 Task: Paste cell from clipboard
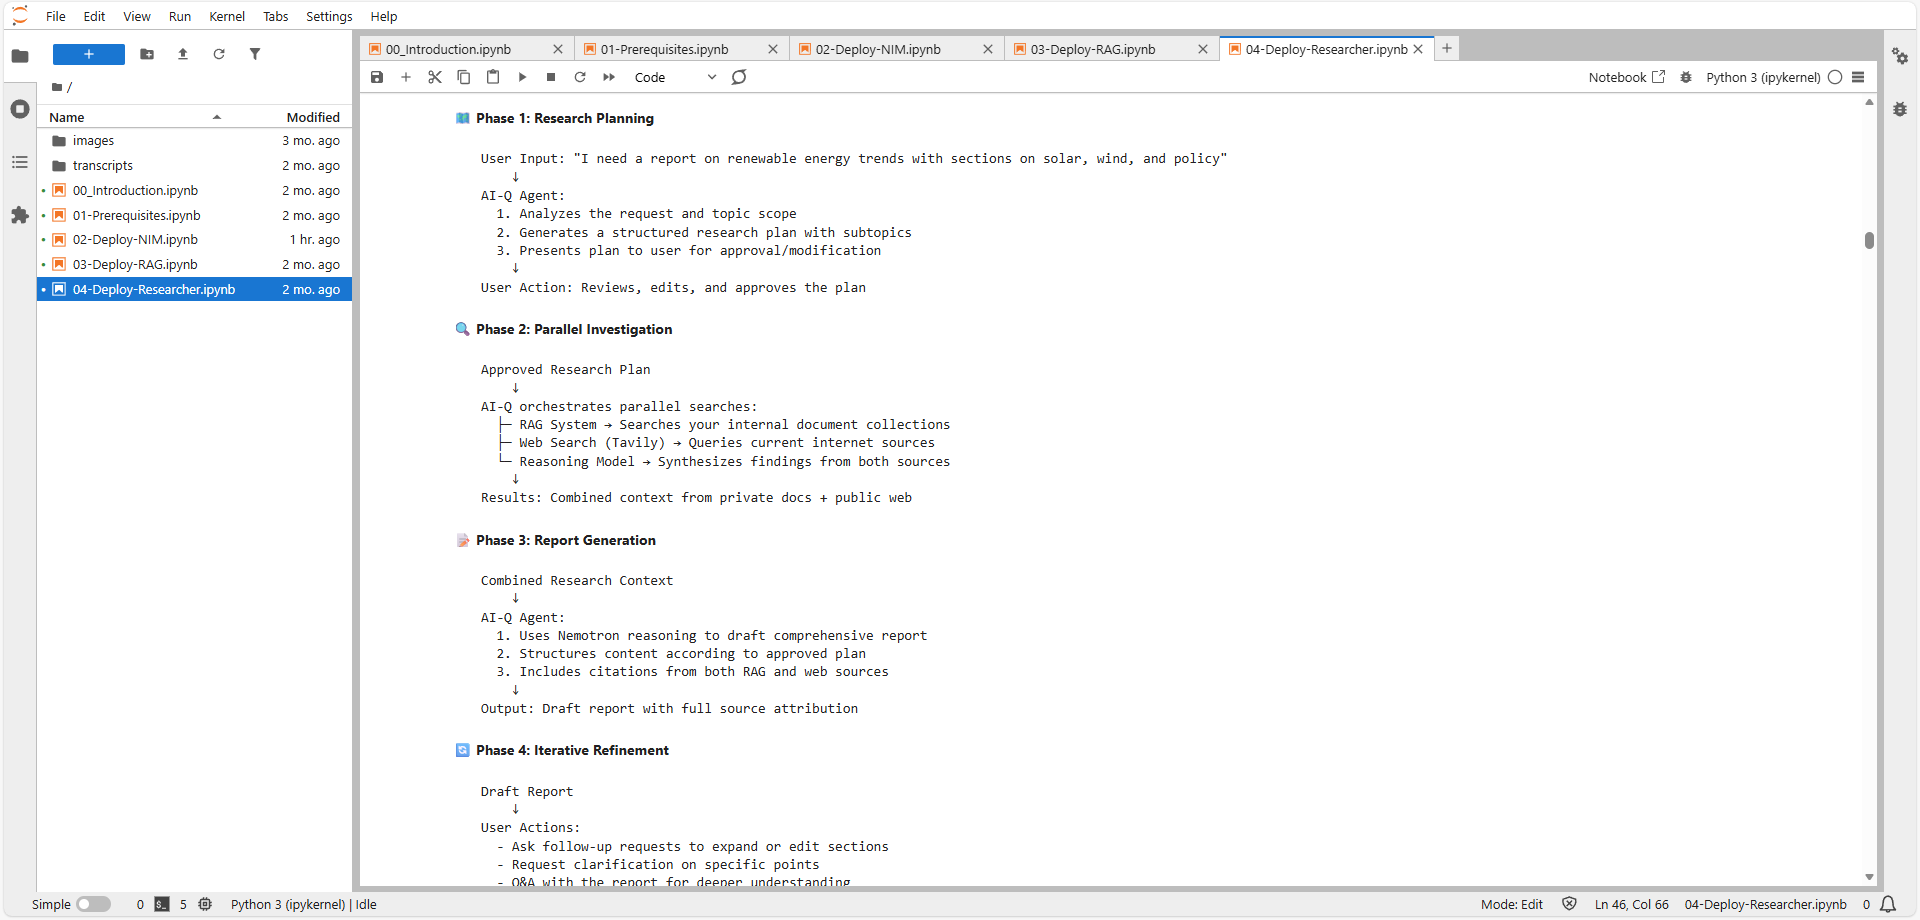[493, 77]
